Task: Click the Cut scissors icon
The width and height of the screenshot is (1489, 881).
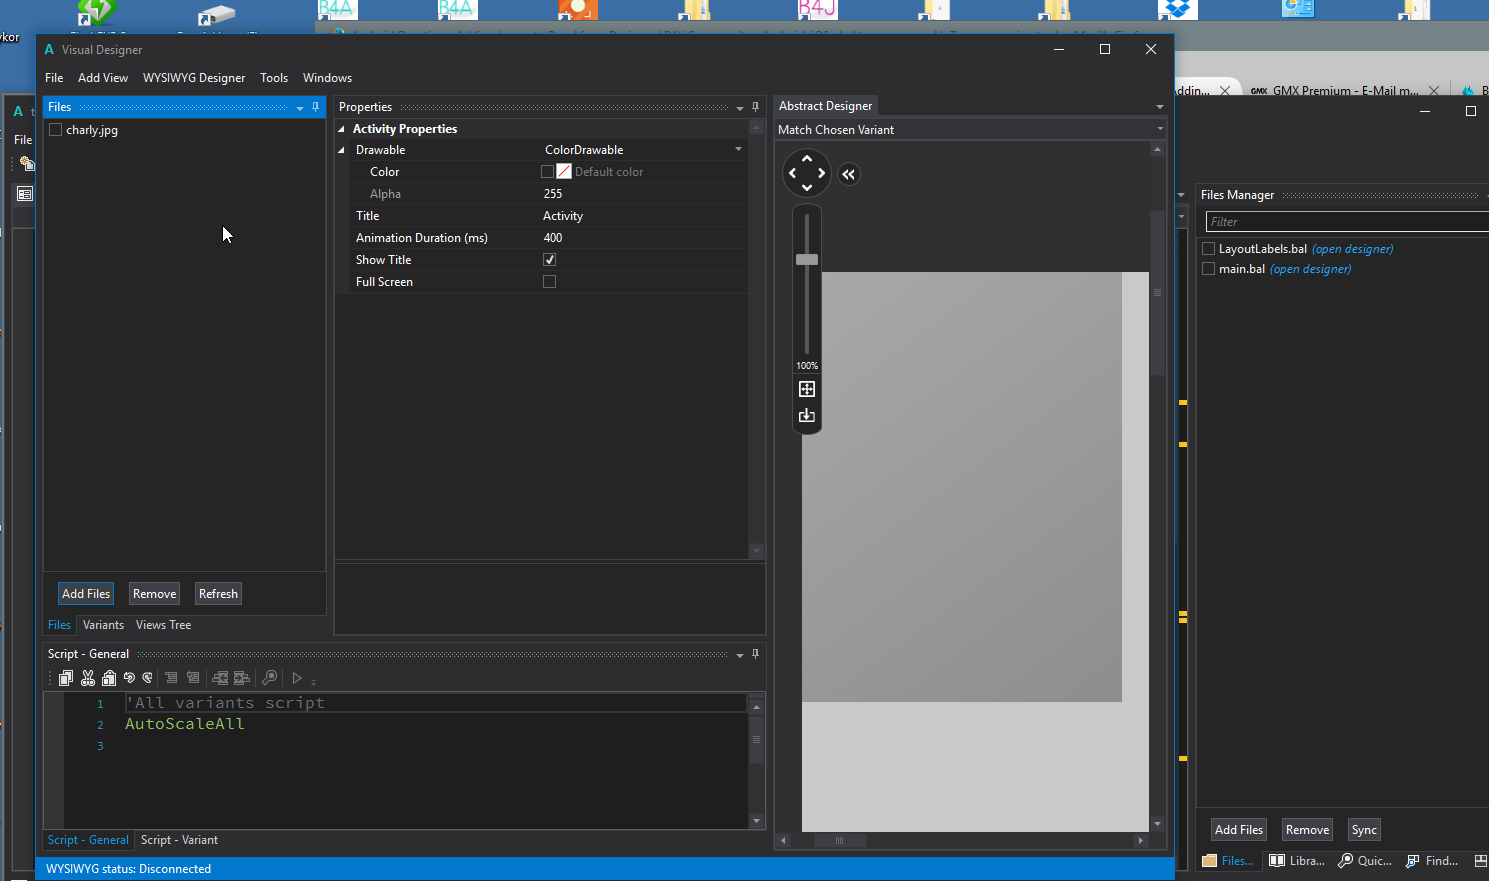Action: [88, 678]
